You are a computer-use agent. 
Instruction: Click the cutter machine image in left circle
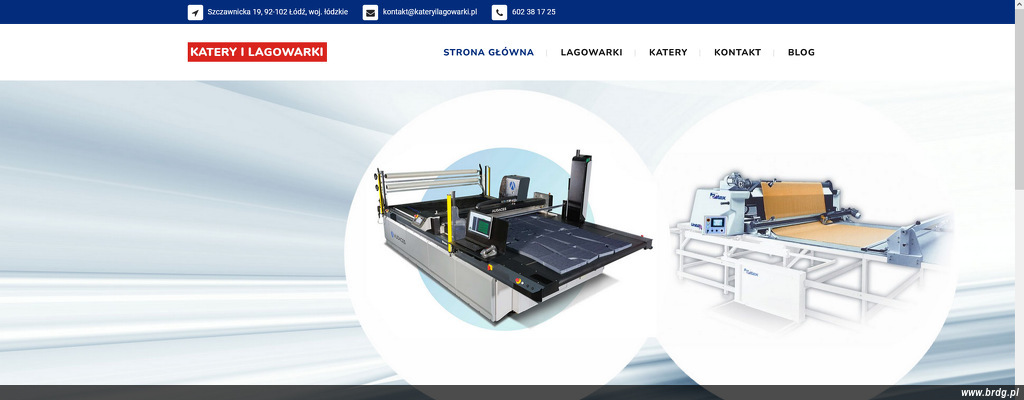pos(500,240)
